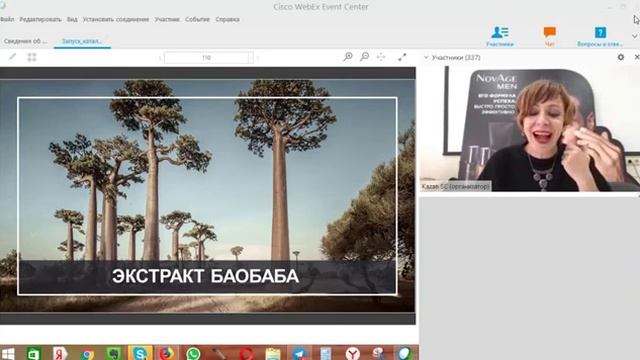Screen dimensions: 640x360
Task: Open the Установить соединение menu
Action: click(116, 19)
